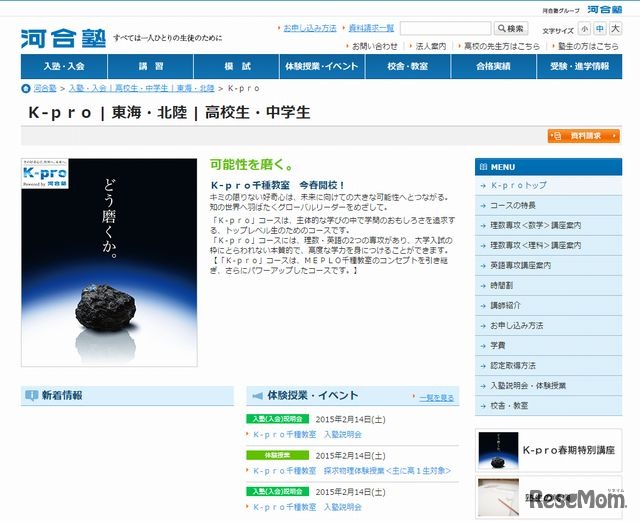Open the K-pro春期特別講座 banner
The width and height of the screenshot is (640, 522).
(x=548, y=451)
